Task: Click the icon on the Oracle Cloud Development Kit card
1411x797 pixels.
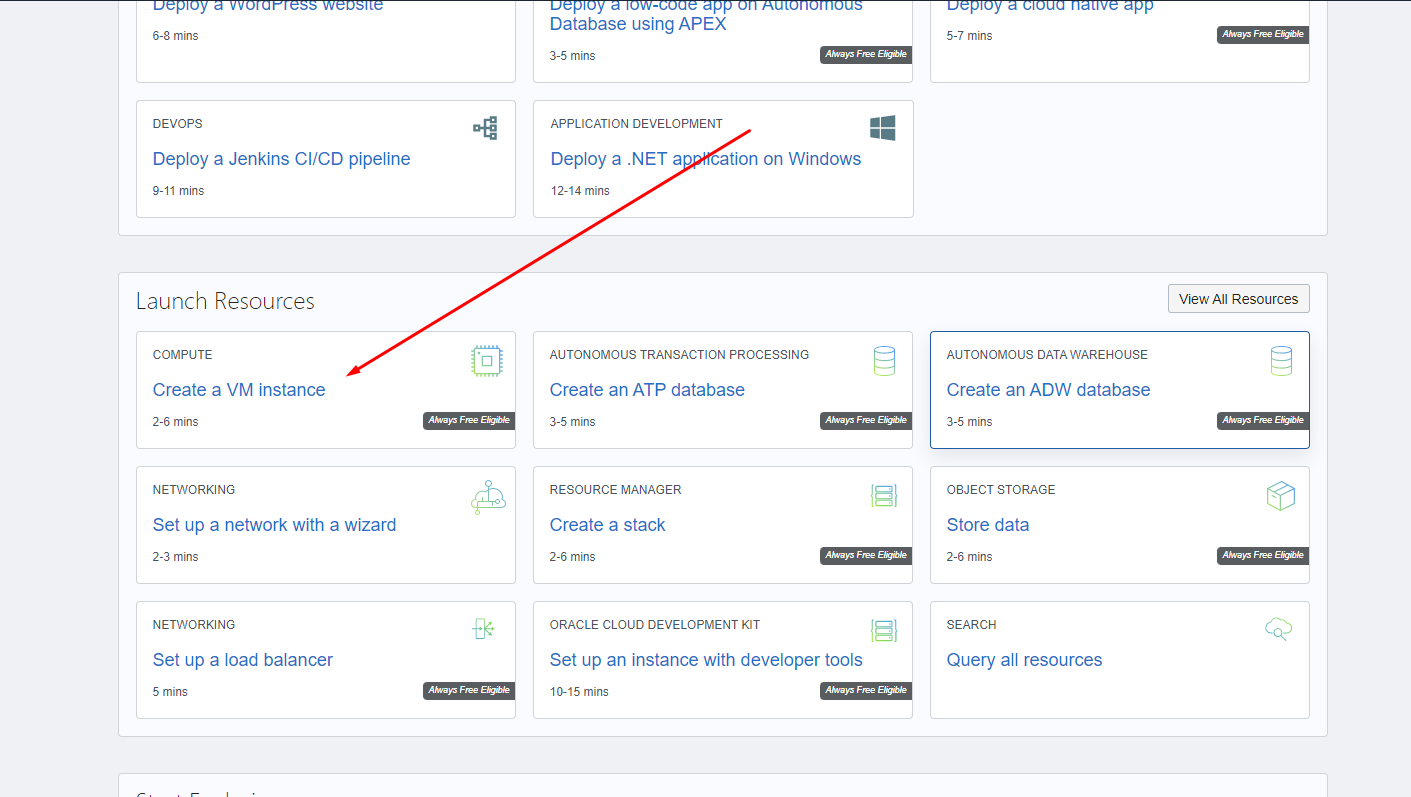Action: 884,631
